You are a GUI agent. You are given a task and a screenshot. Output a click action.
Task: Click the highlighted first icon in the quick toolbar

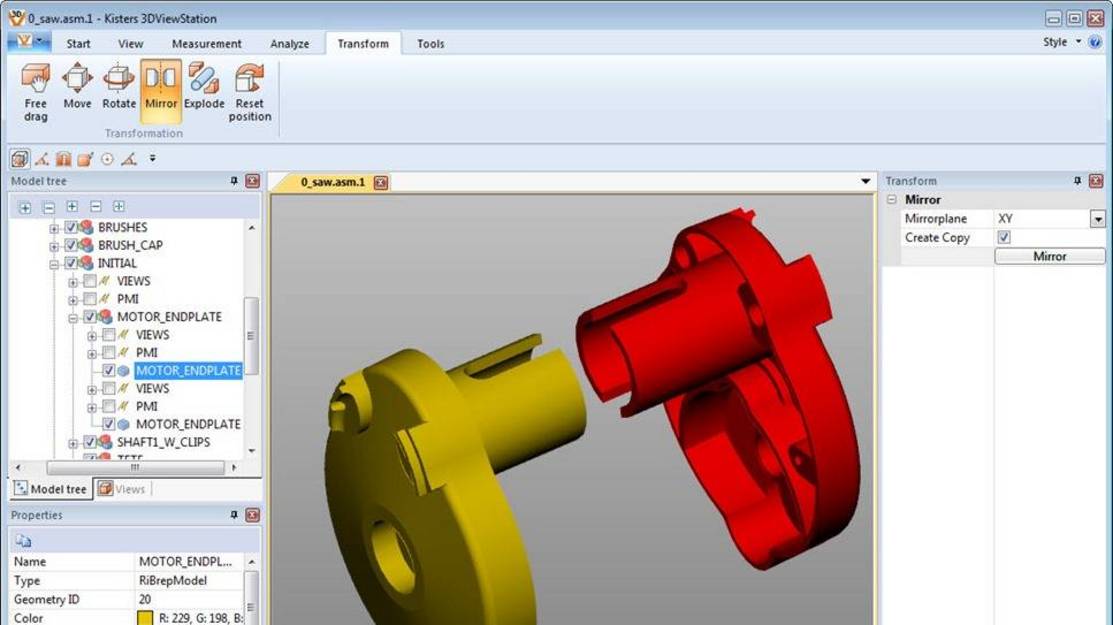tap(20, 159)
